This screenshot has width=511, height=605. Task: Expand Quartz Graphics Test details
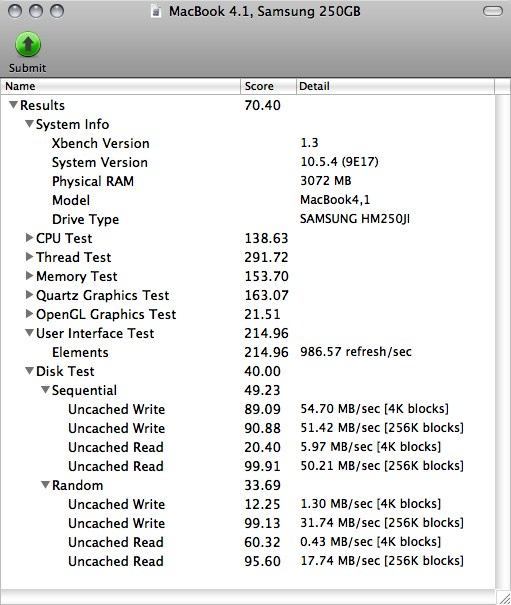point(29,295)
